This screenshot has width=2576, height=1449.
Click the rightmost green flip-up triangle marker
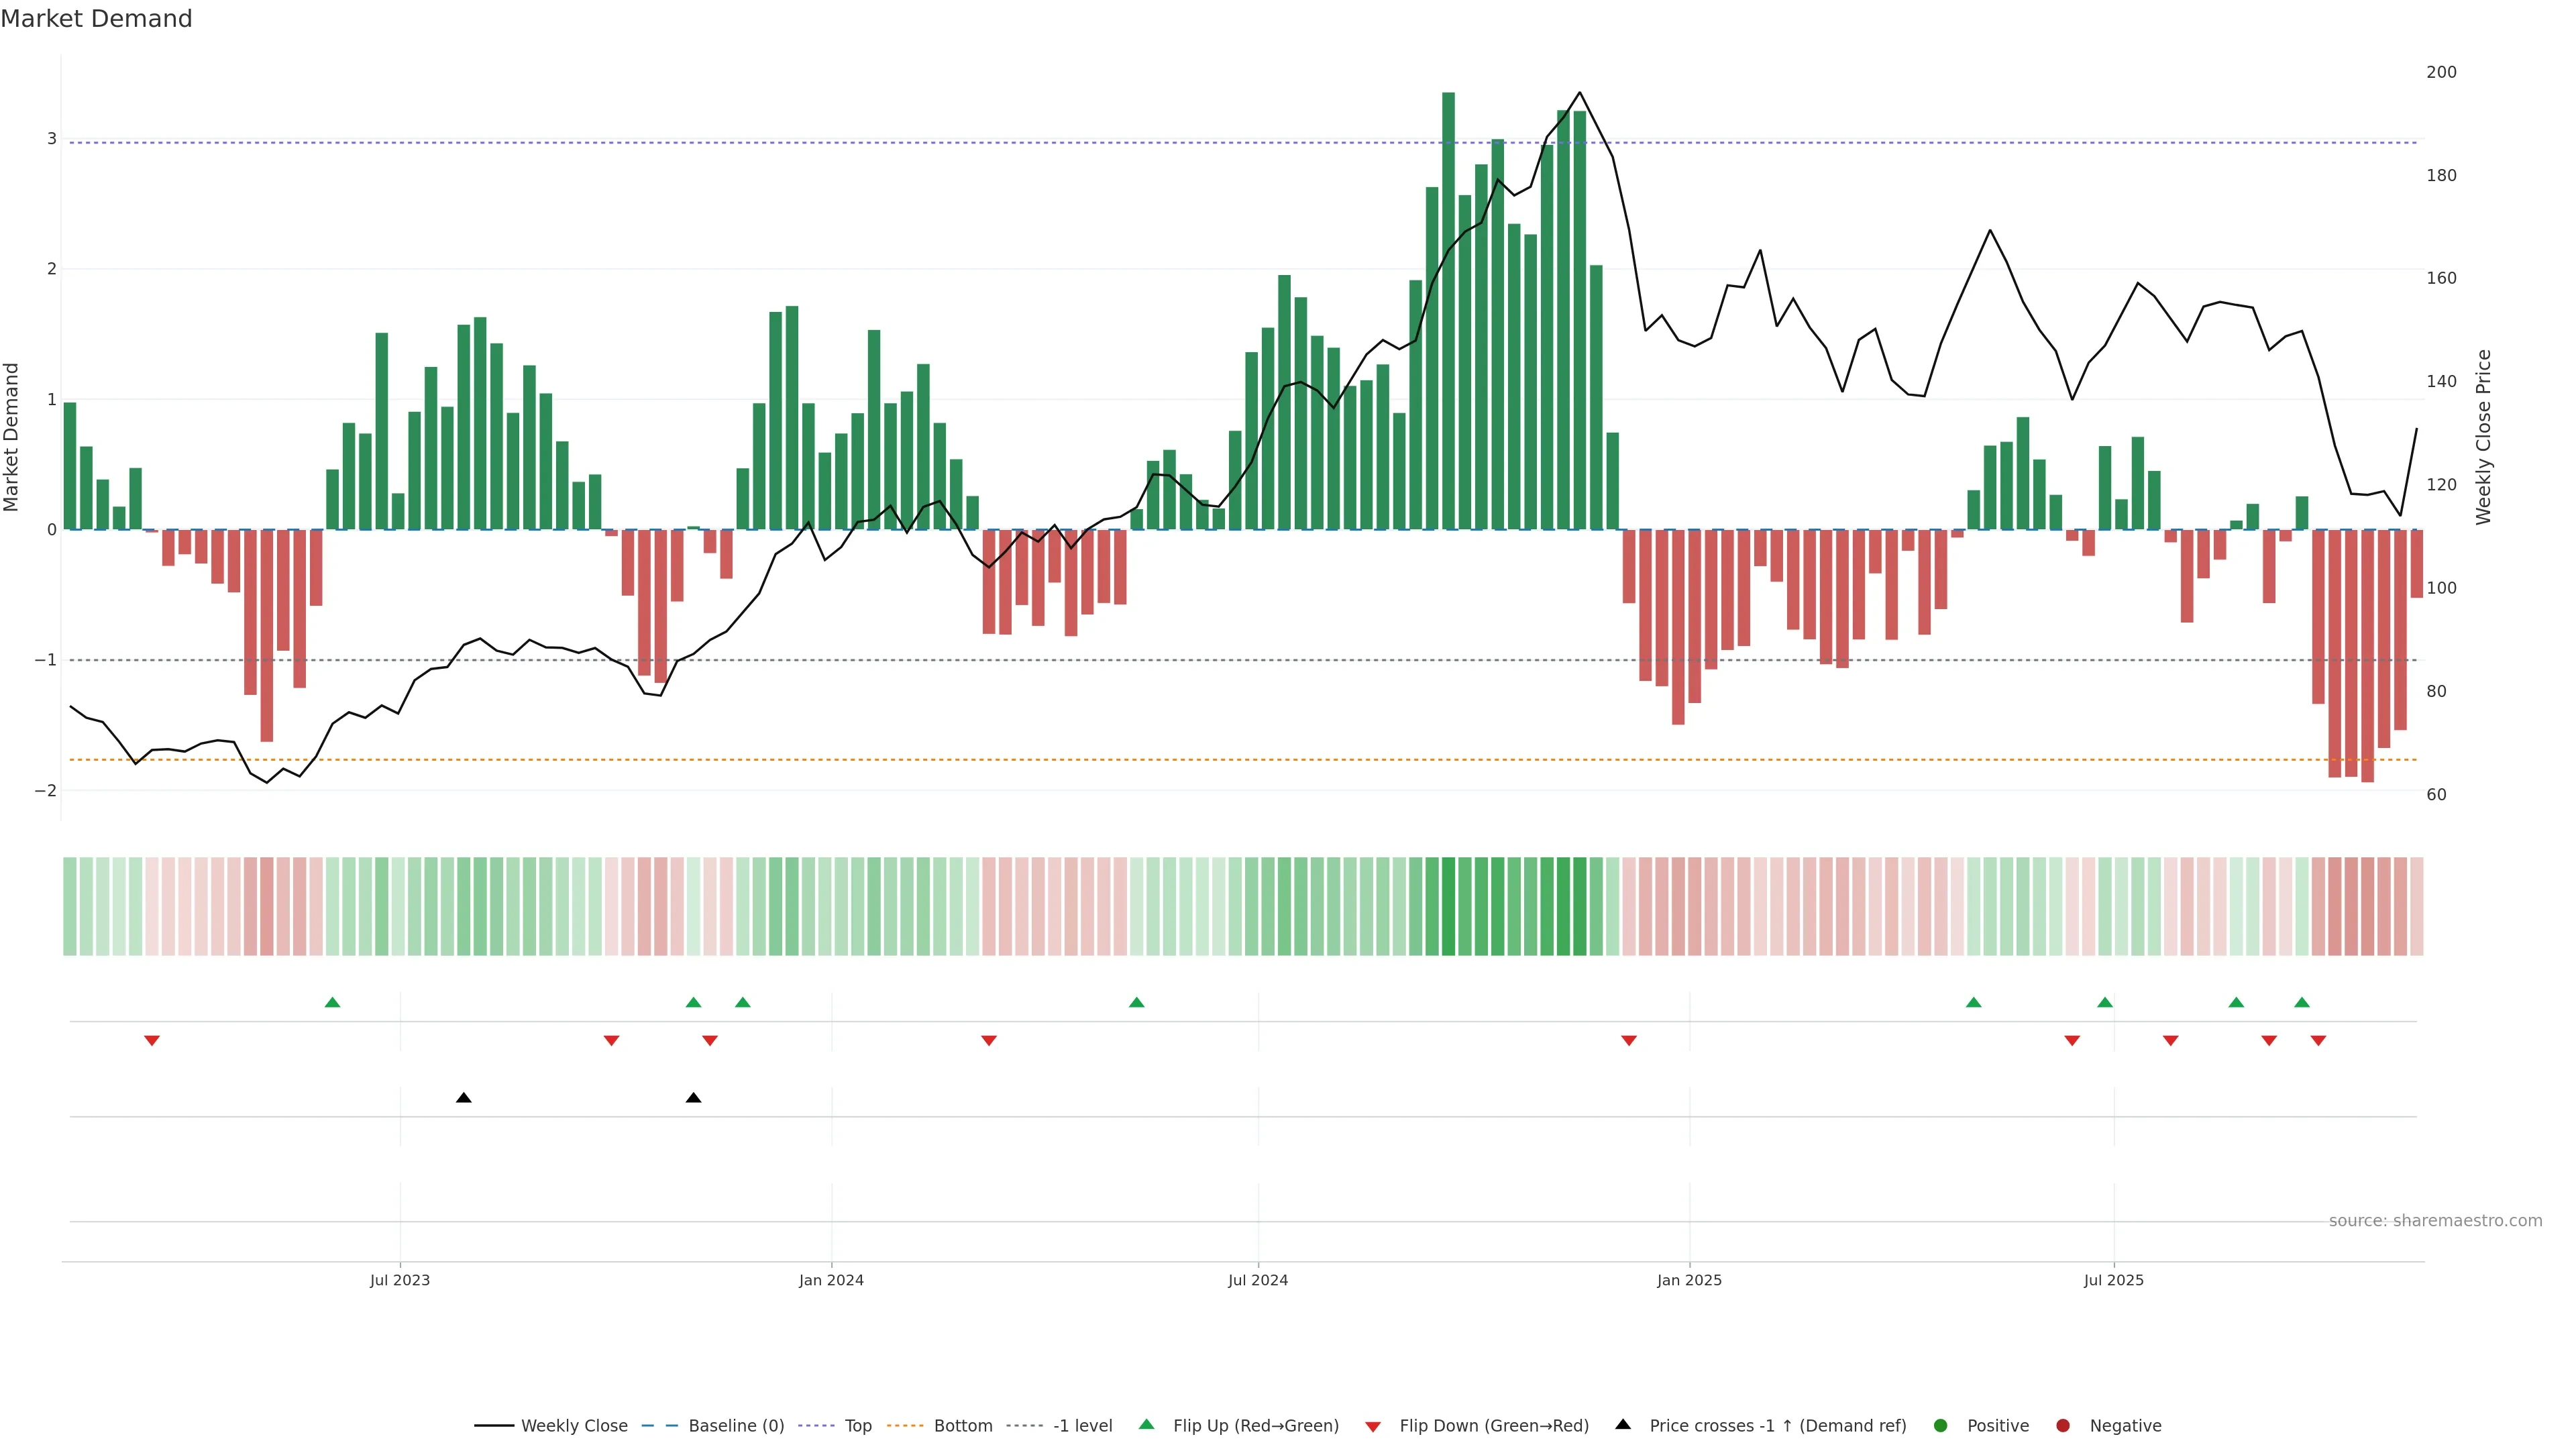tap(2302, 1002)
